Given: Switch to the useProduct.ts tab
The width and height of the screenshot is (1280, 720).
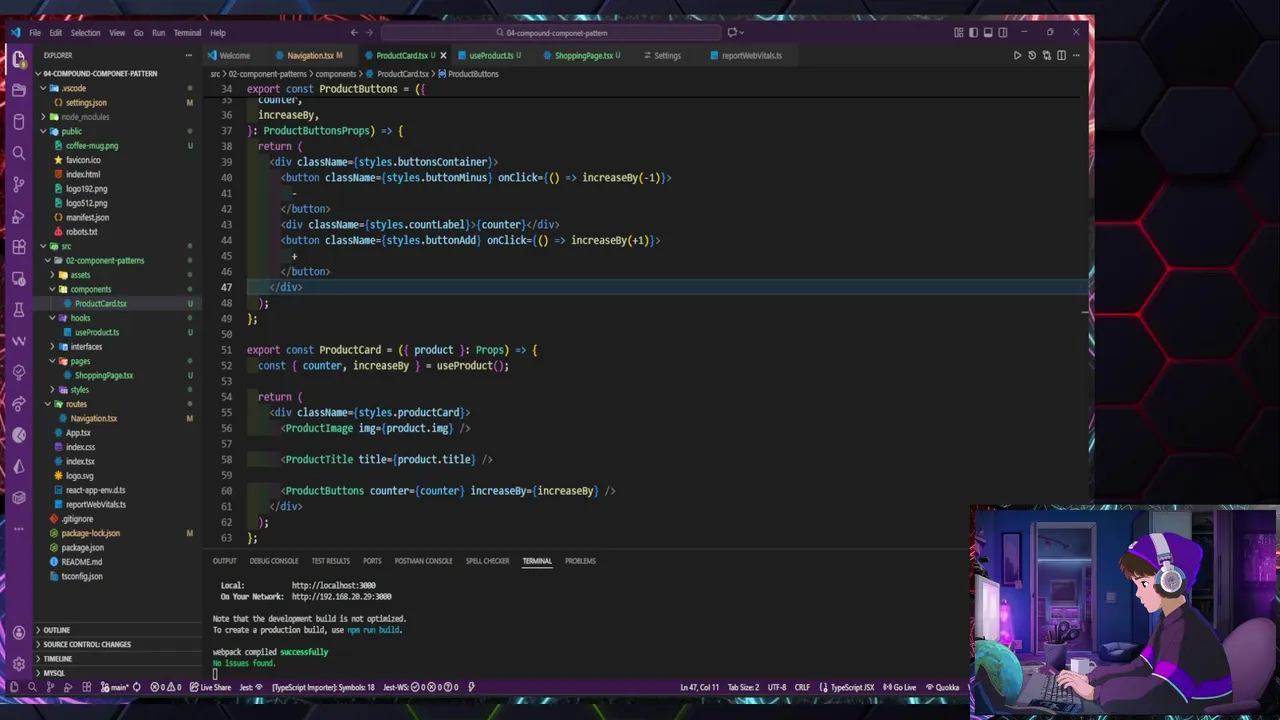Looking at the screenshot, I should point(491,56).
